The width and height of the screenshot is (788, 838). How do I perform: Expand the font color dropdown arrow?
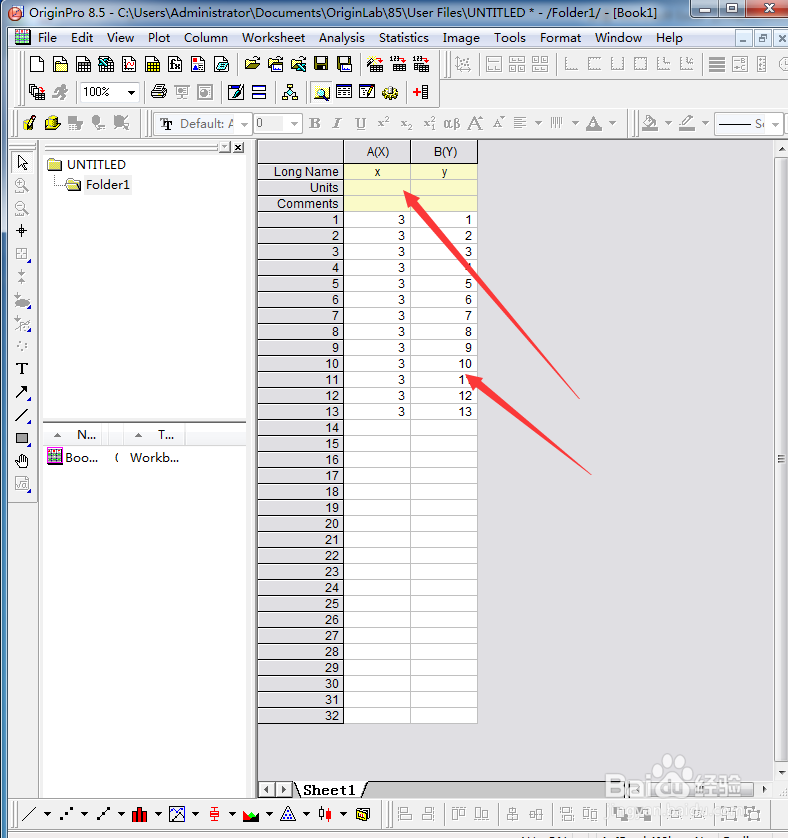[613, 123]
